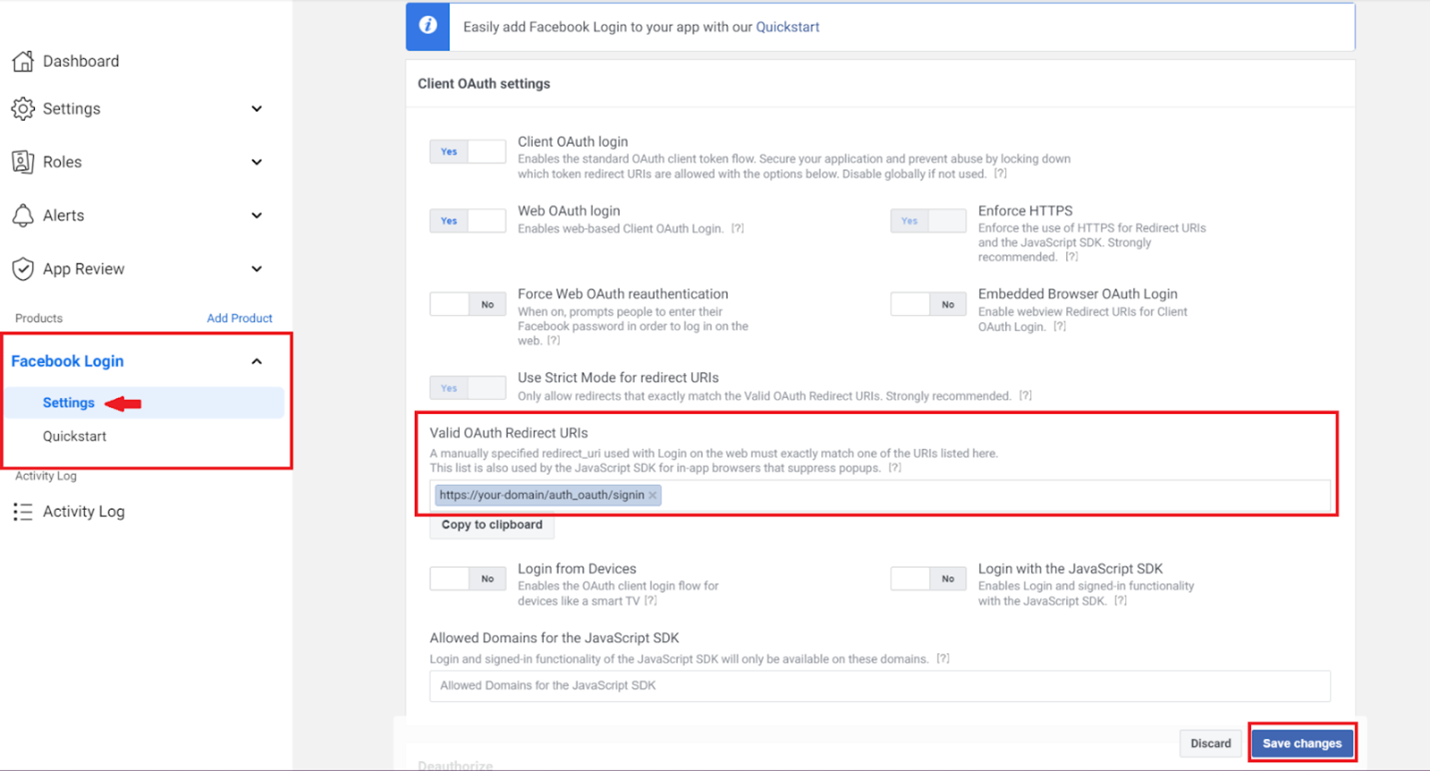Click the Client OAuth settings heading

[484, 84]
